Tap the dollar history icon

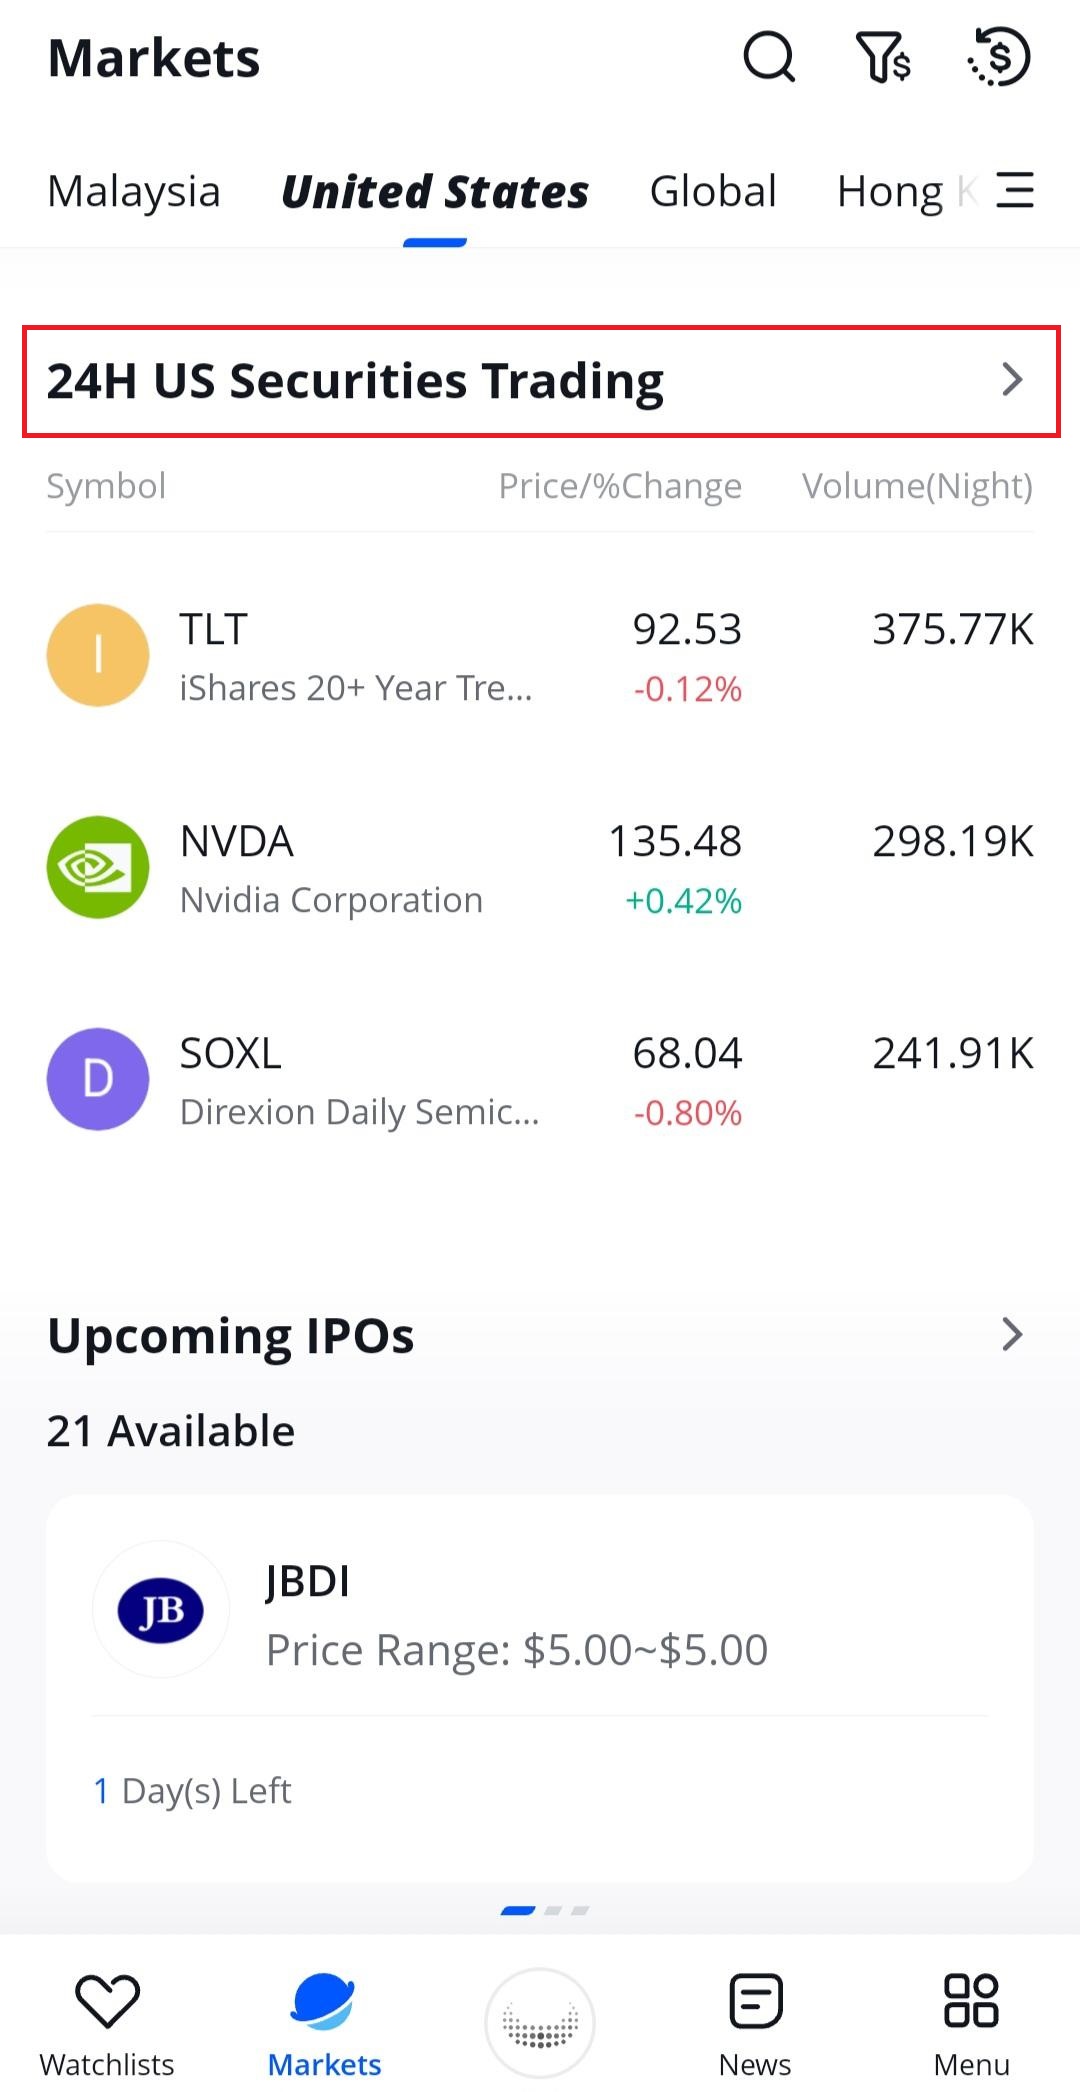pos(999,57)
